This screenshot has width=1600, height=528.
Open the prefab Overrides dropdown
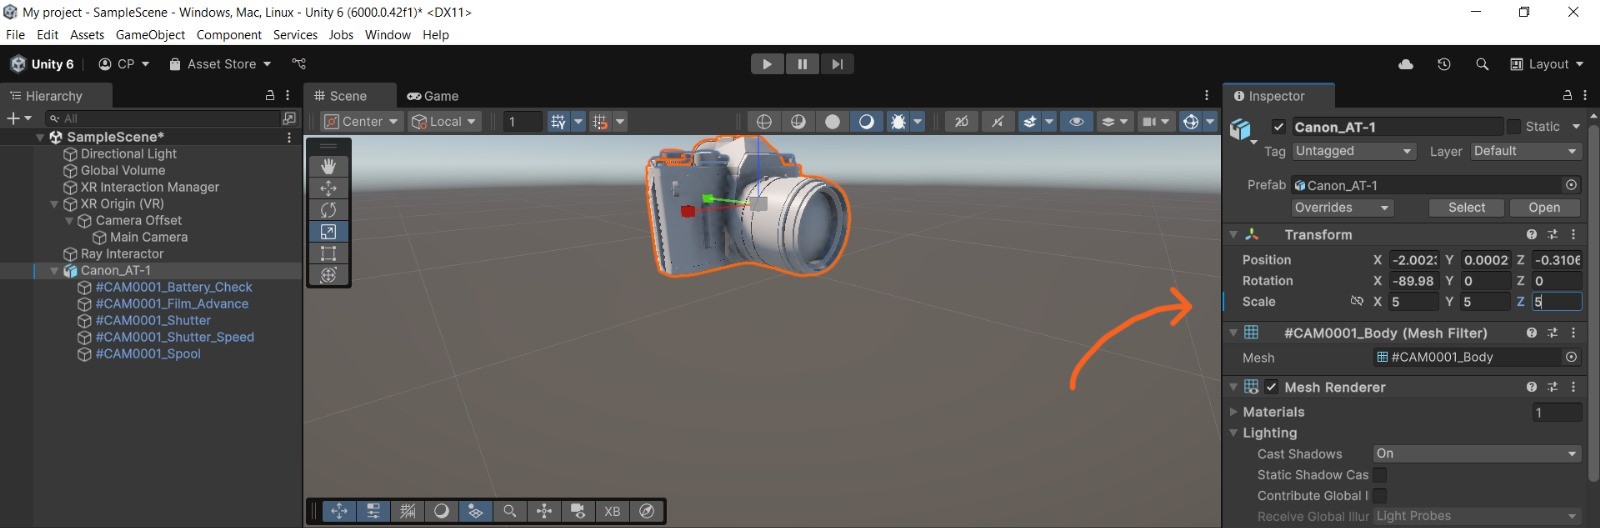pyautogui.click(x=1343, y=208)
